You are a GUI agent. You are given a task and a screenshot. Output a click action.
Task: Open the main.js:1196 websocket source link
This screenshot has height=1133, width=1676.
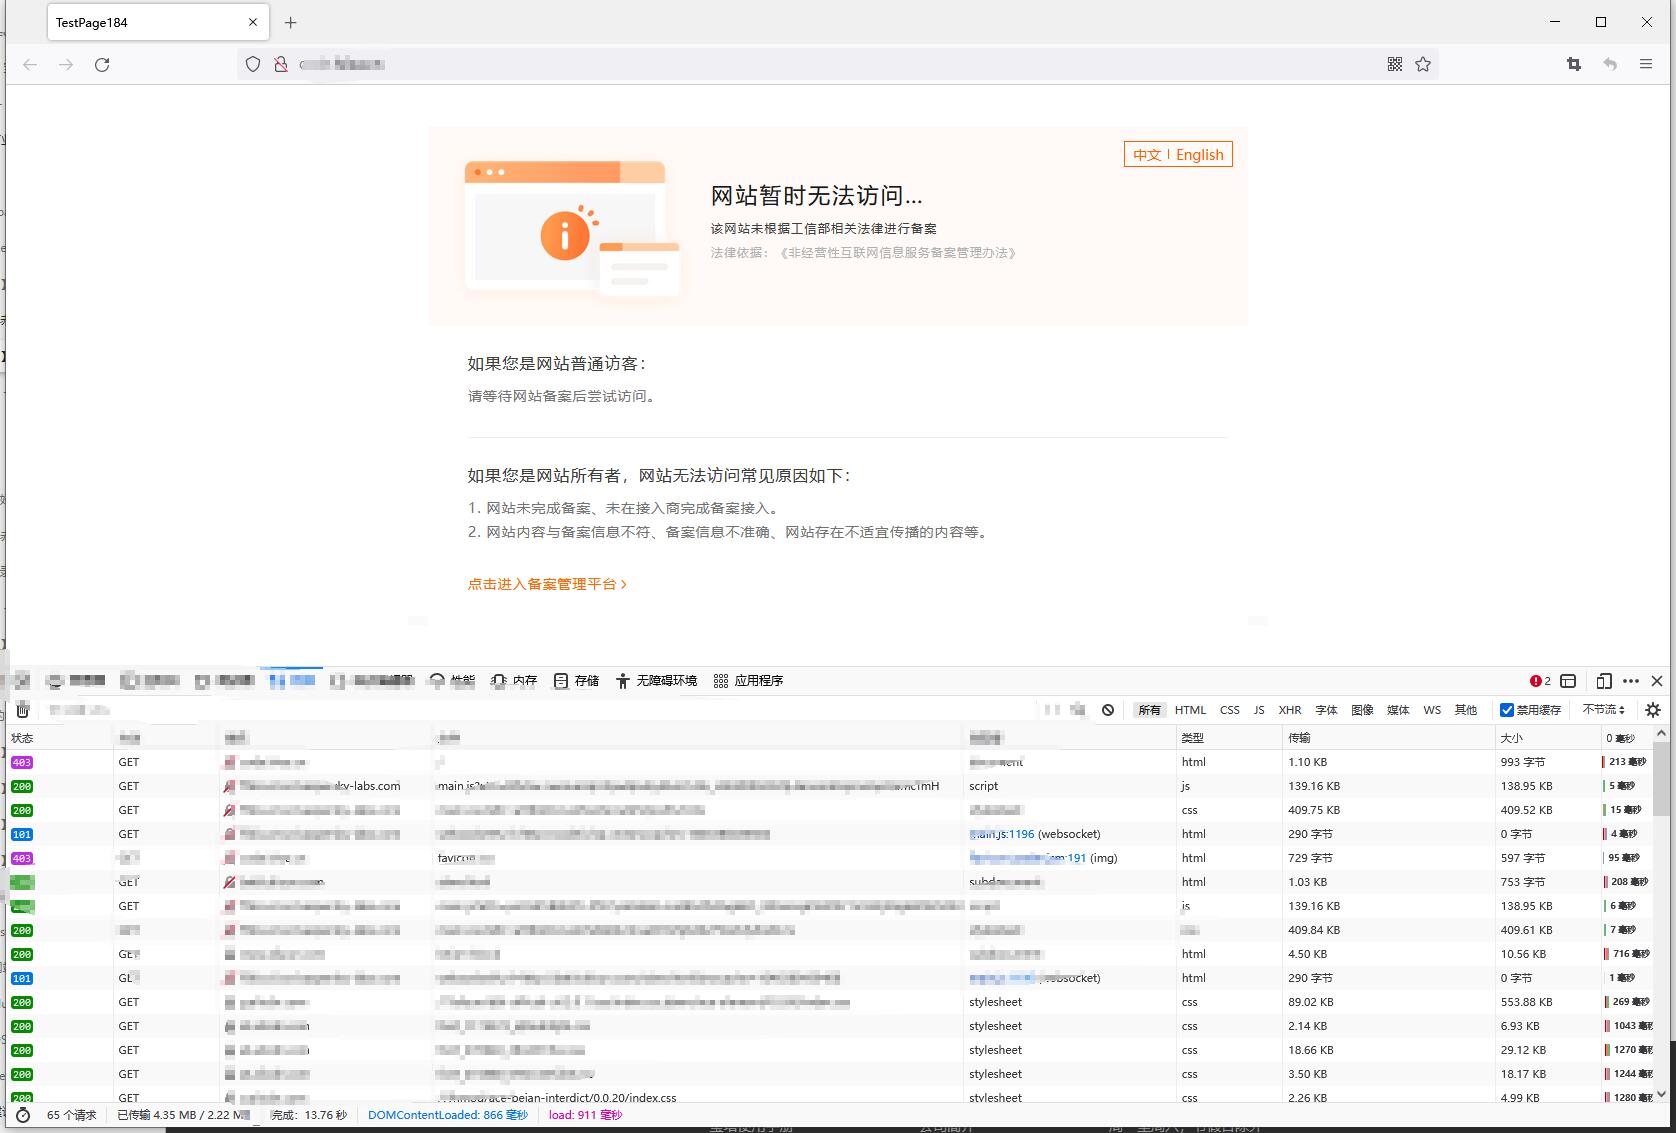coord(1003,833)
